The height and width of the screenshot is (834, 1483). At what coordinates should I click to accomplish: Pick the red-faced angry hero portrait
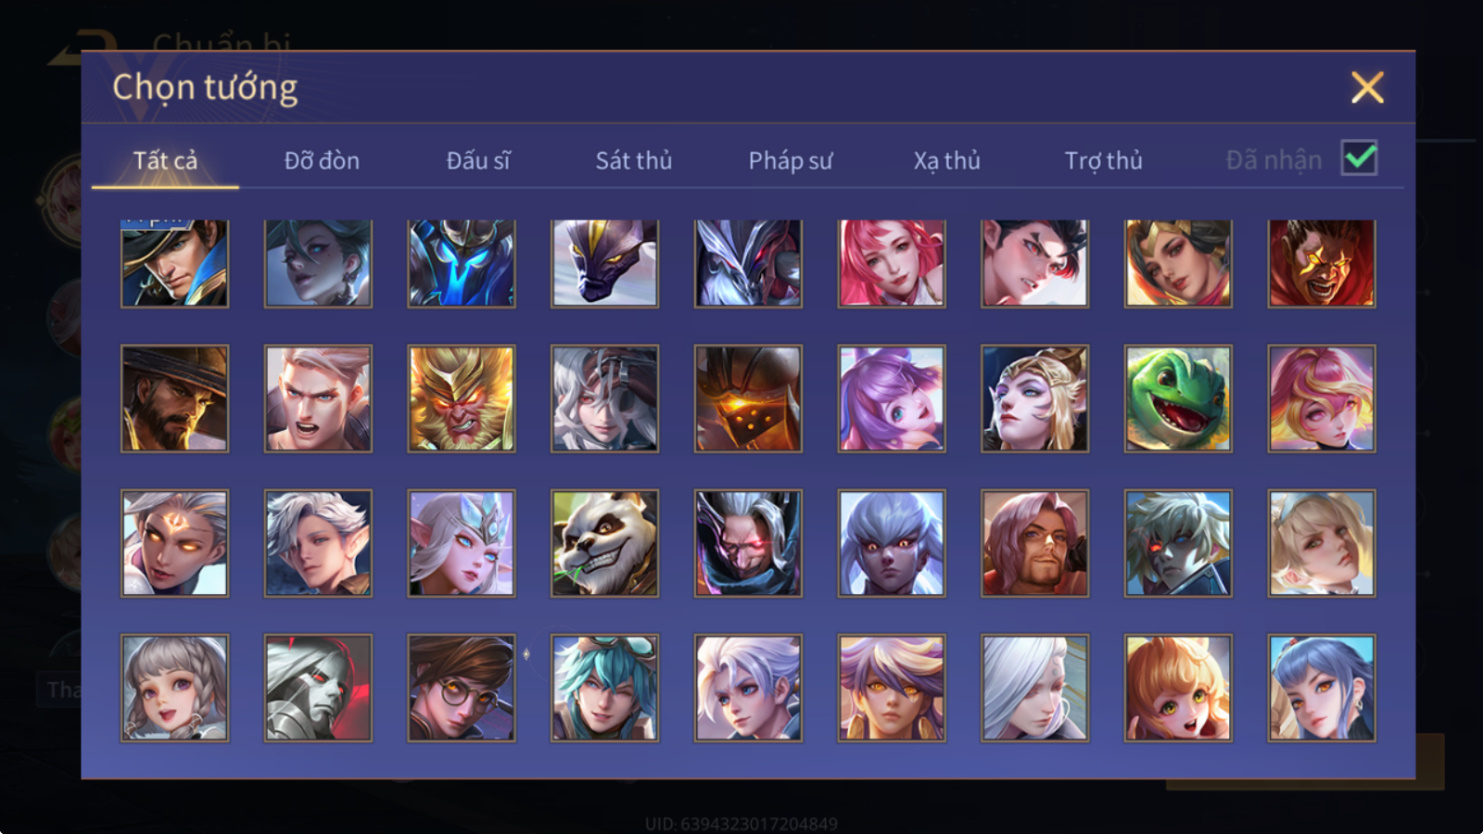point(1321,263)
